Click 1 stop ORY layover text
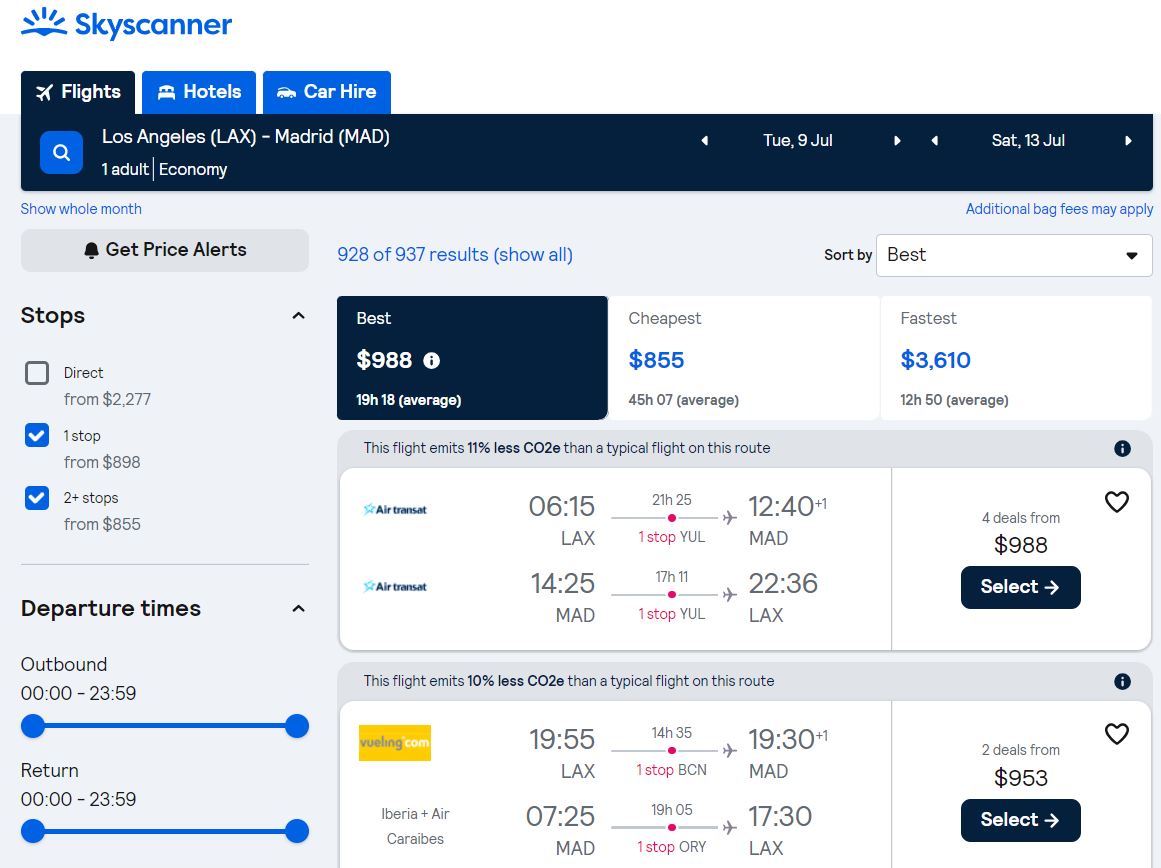1161x868 pixels. (x=672, y=847)
